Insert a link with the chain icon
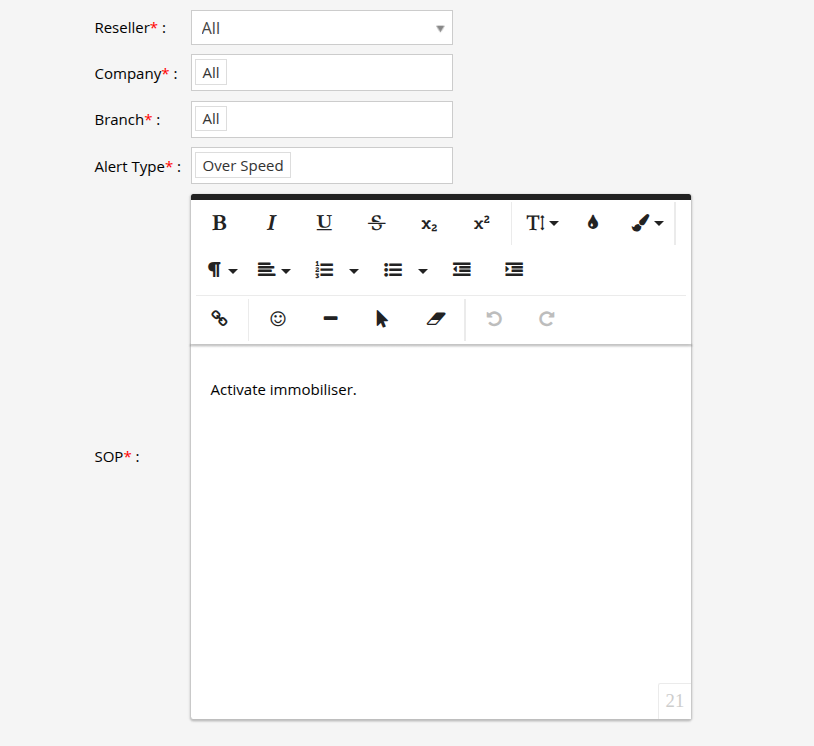 [x=219, y=319]
